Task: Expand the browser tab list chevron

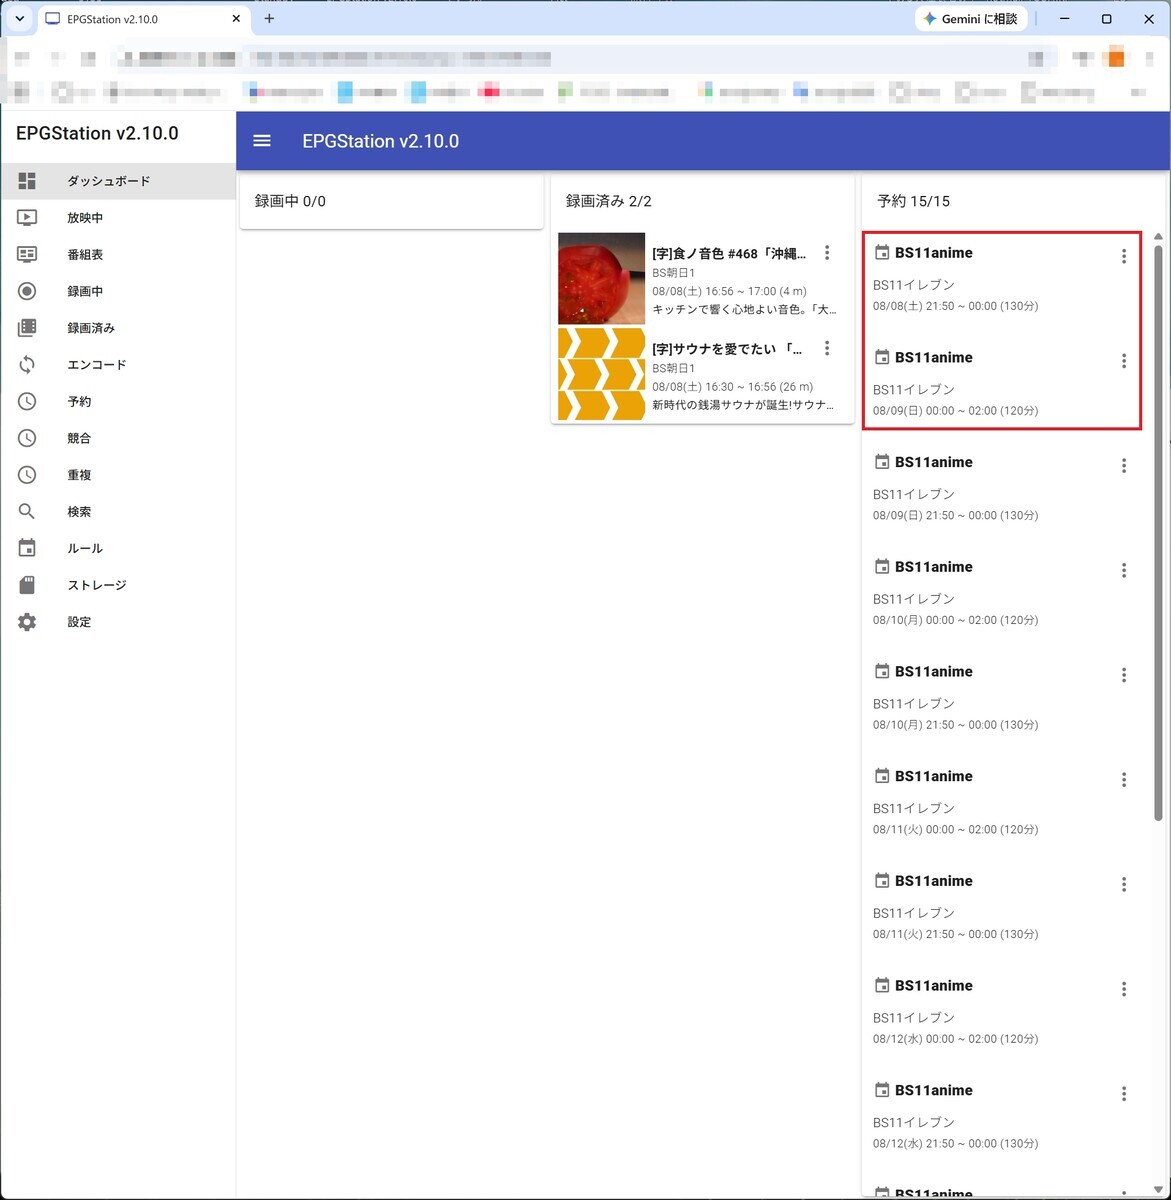Action: pos(19,19)
